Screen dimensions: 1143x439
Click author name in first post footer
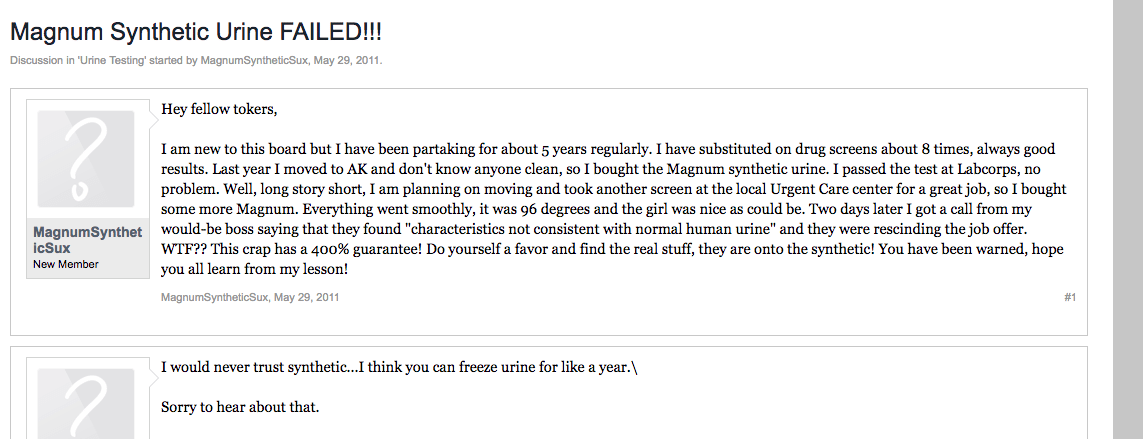point(214,297)
